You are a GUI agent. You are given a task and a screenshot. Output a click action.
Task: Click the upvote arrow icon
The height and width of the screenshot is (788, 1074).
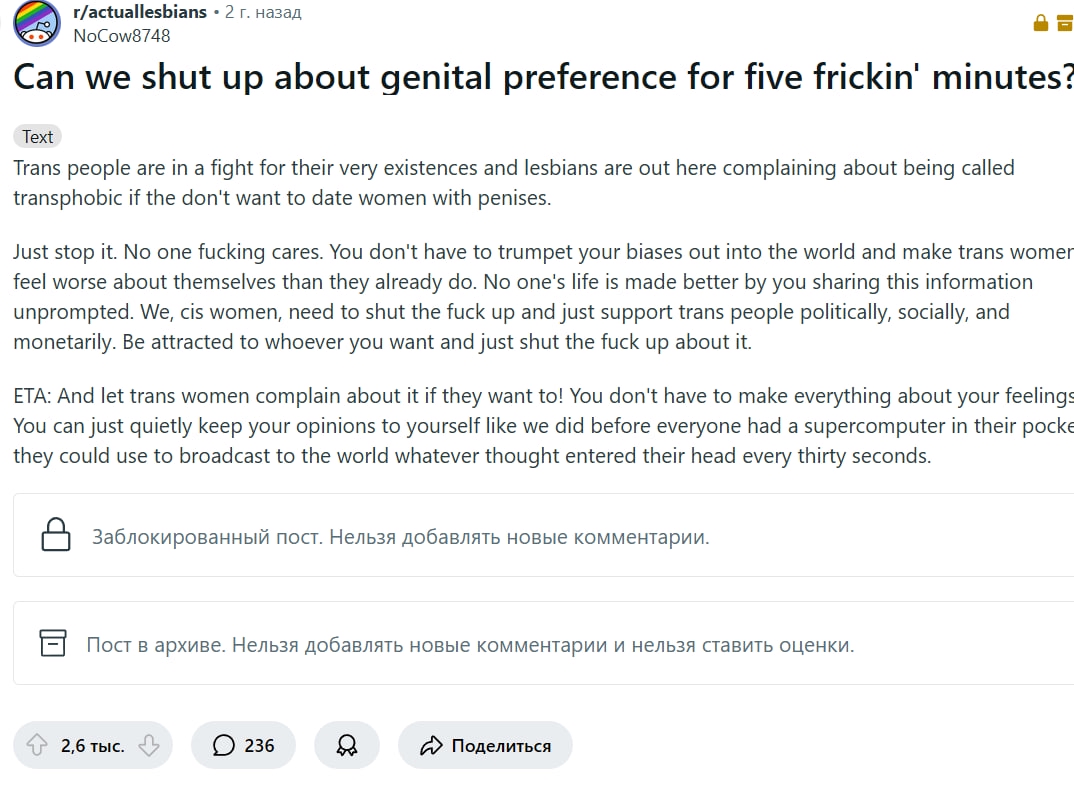point(37,745)
